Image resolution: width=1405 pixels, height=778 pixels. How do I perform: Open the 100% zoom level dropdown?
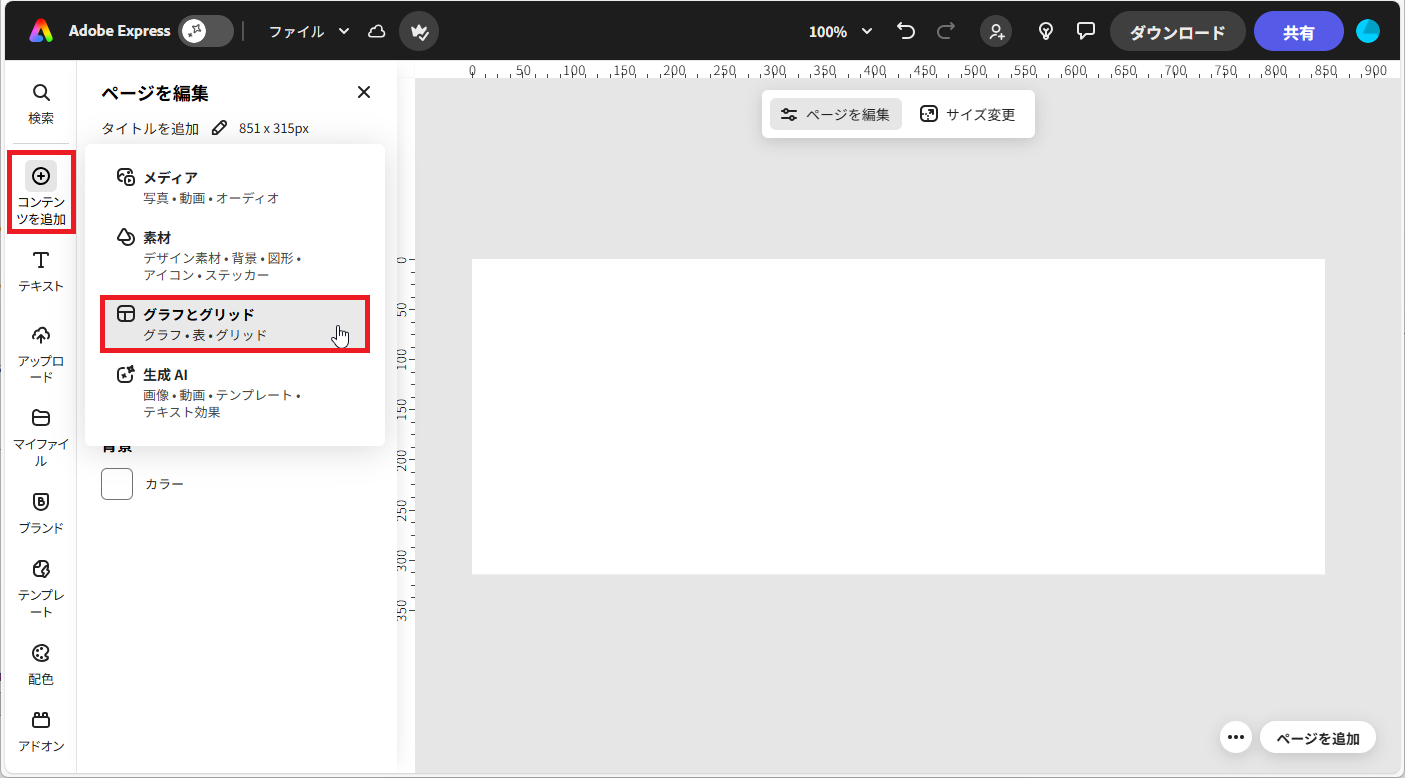pos(840,31)
